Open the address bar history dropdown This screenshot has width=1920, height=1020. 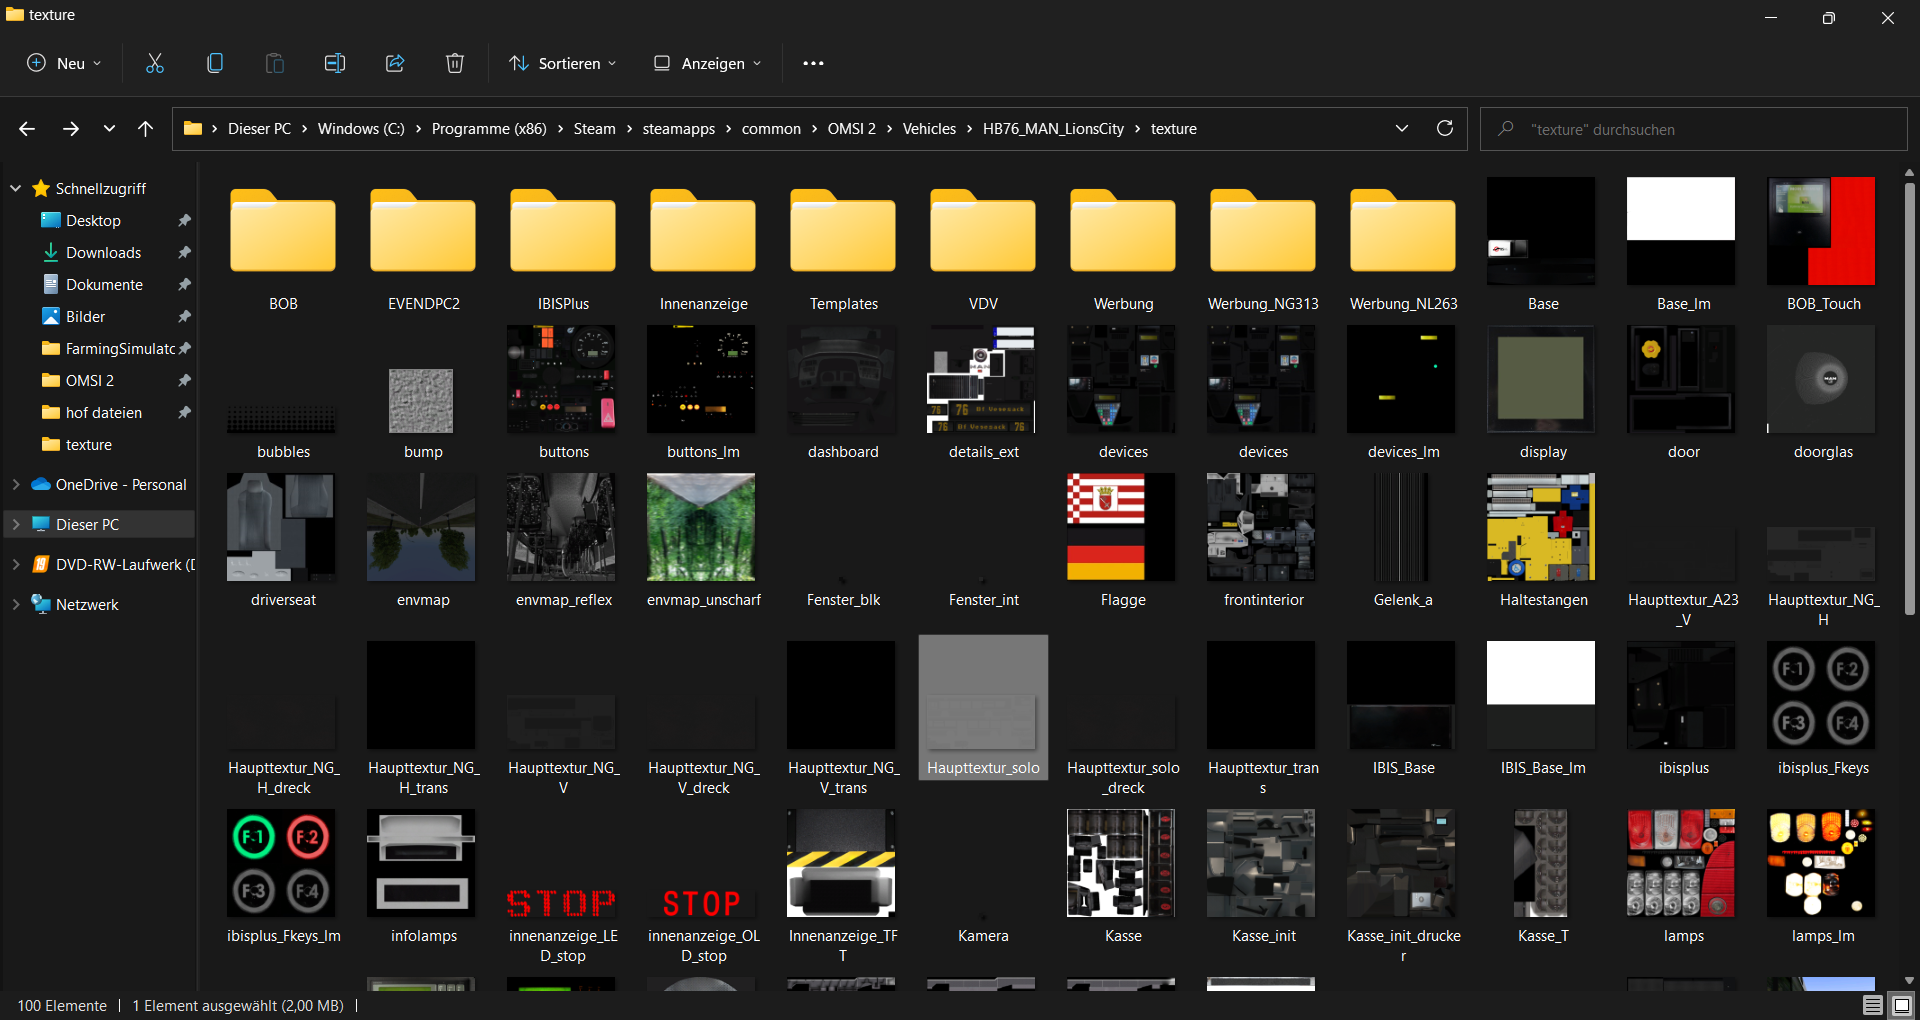coord(1401,129)
